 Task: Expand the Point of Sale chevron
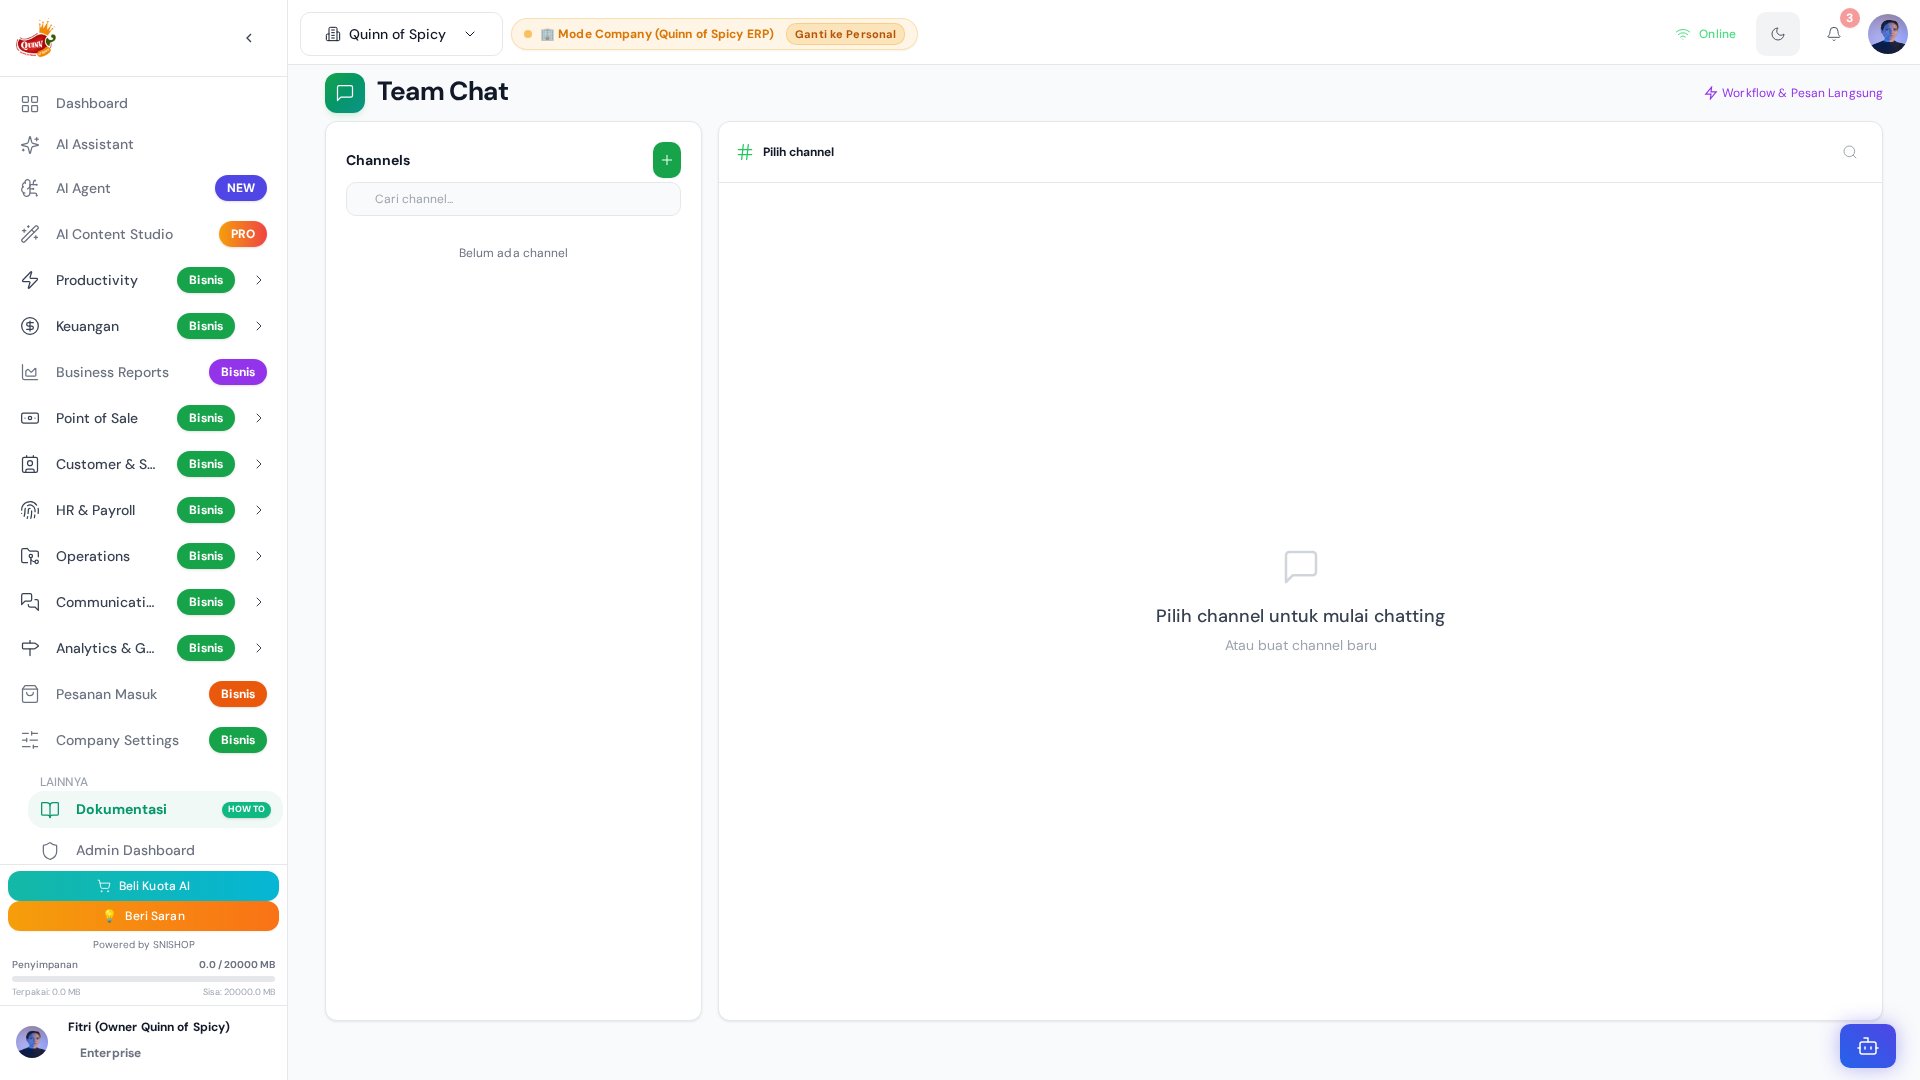259,418
